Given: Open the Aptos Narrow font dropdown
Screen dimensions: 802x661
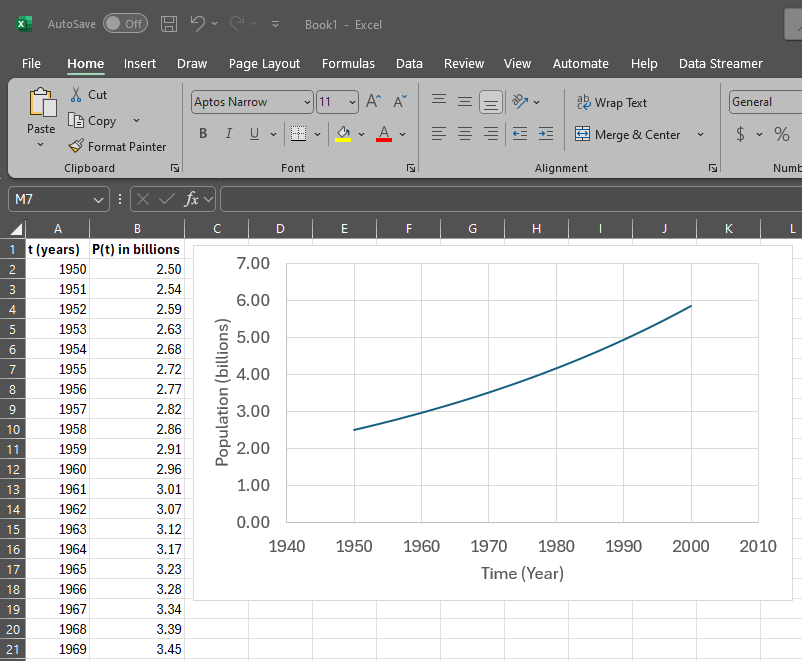Looking at the screenshot, I should 307,102.
